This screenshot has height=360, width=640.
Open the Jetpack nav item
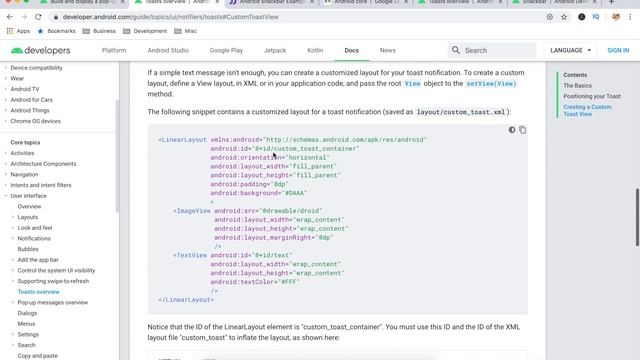pos(275,50)
